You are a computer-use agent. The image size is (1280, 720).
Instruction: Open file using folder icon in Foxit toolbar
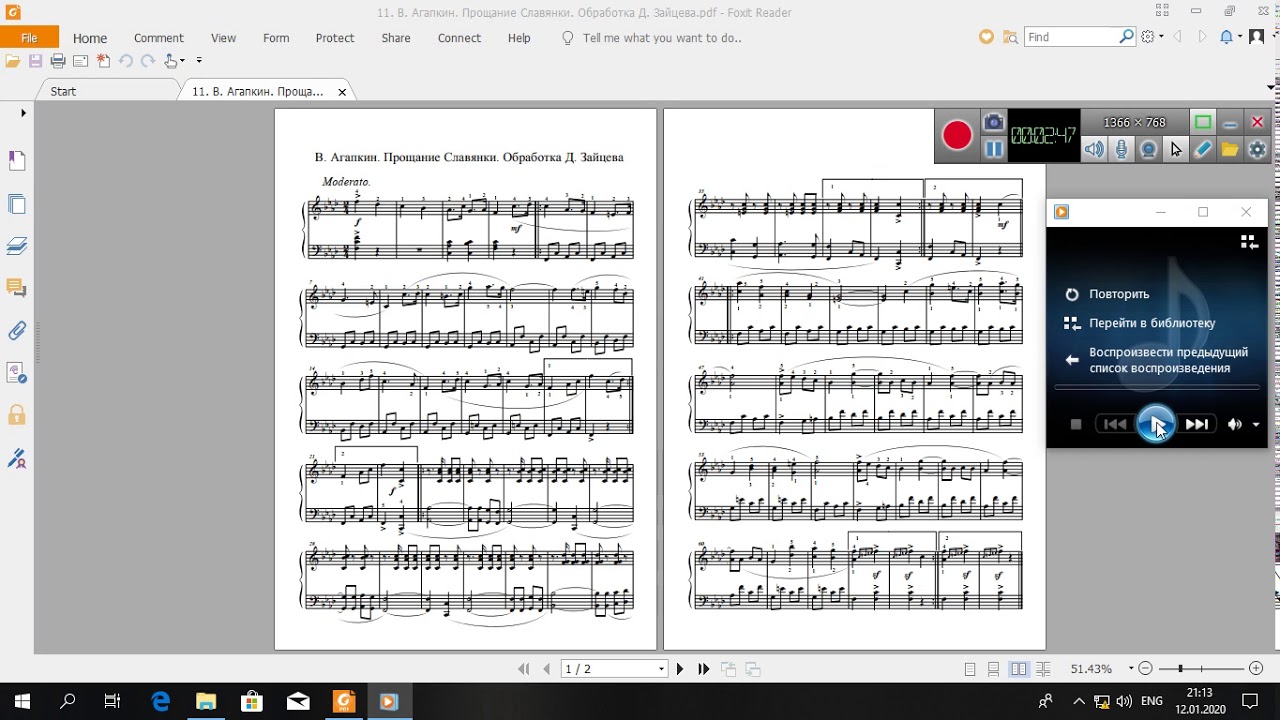coord(12,61)
